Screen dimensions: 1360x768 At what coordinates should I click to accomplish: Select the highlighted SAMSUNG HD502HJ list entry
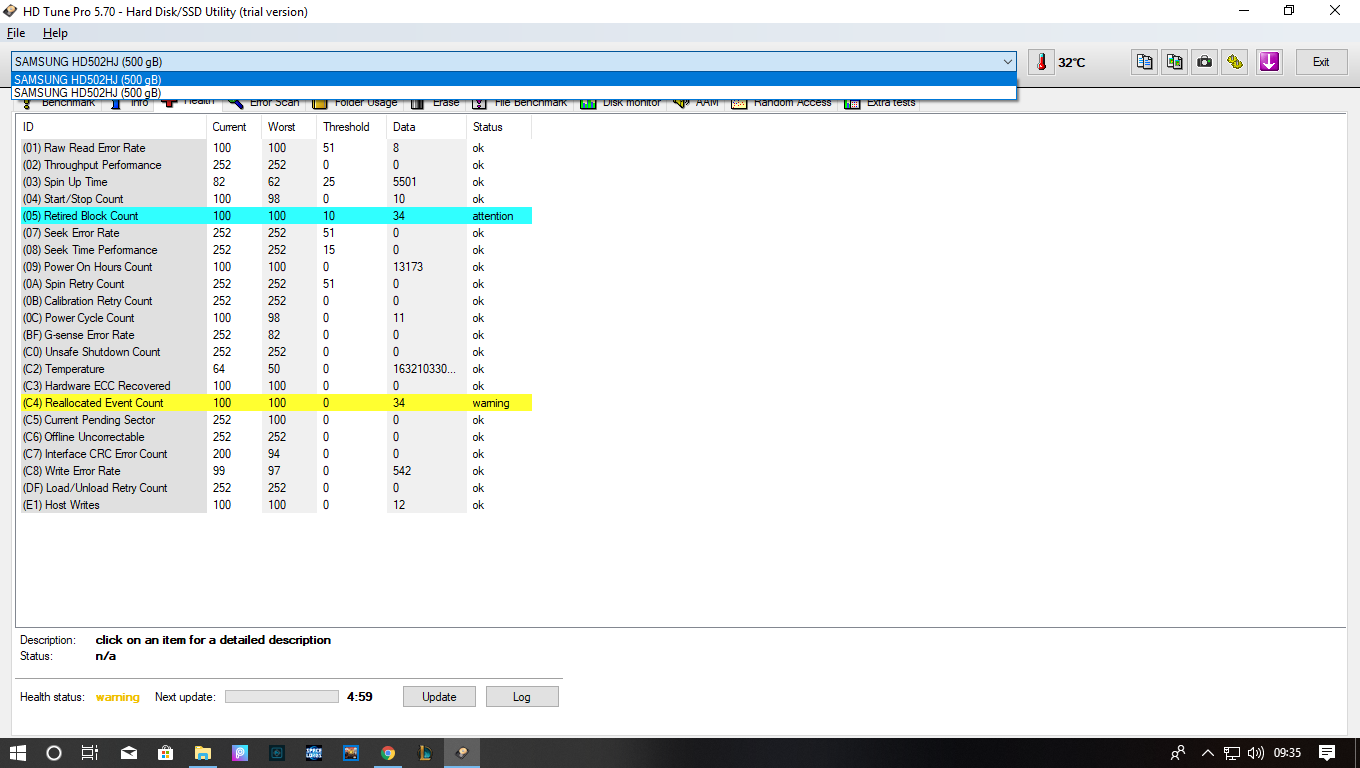pyautogui.click(x=514, y=80)
